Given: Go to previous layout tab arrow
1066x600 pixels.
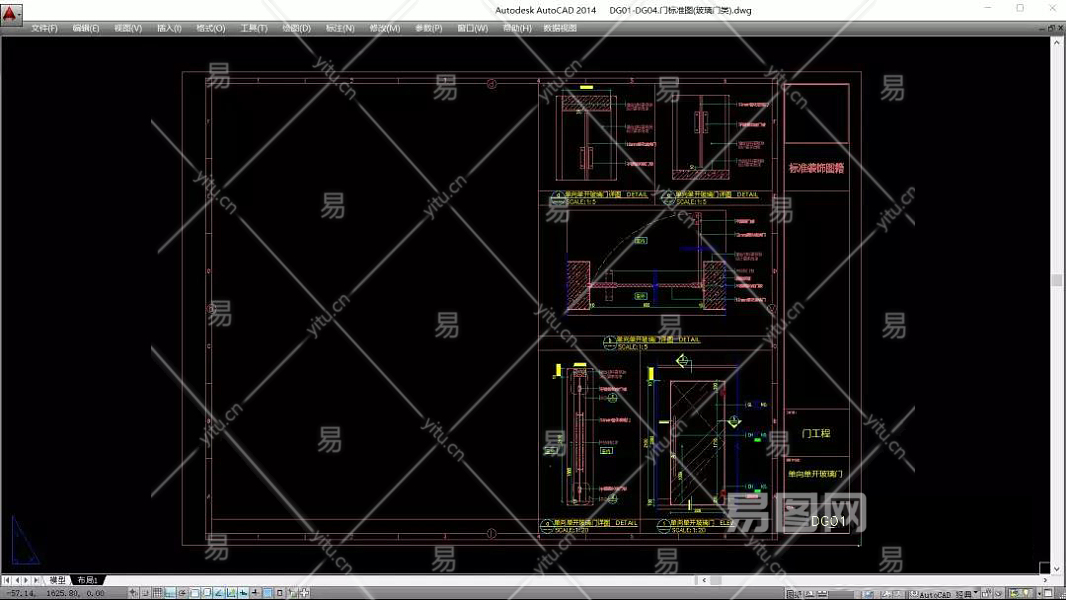Looking at the screenshot, I should tap(17, 580).
